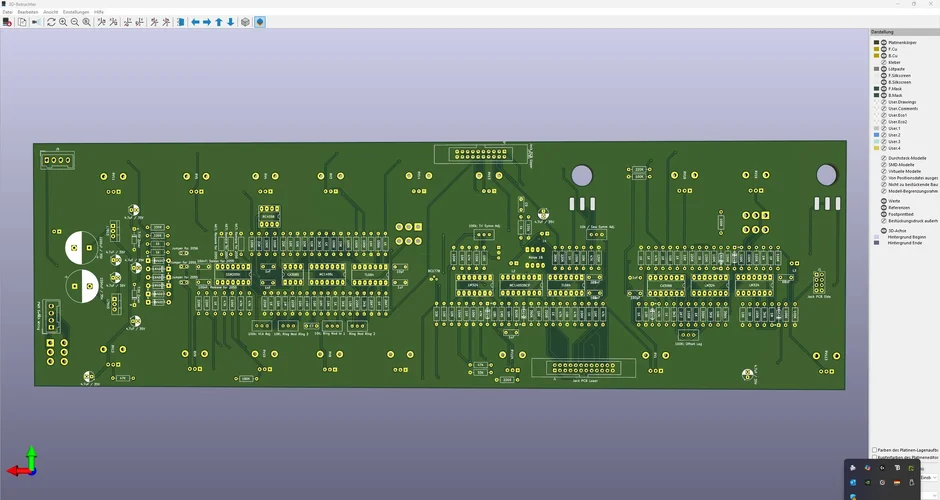Toggle F.Cu layer visibility eye
Viewport: 940px width, 500px height.
coord(884,49)
